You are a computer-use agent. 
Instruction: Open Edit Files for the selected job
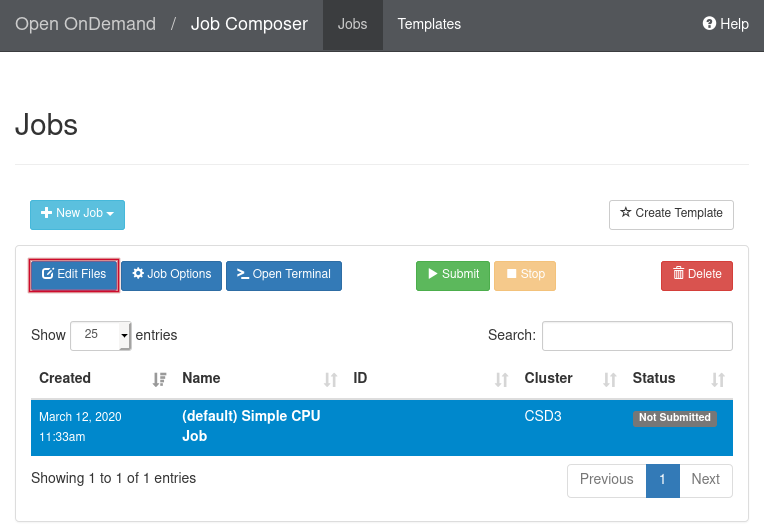(75, 275)
